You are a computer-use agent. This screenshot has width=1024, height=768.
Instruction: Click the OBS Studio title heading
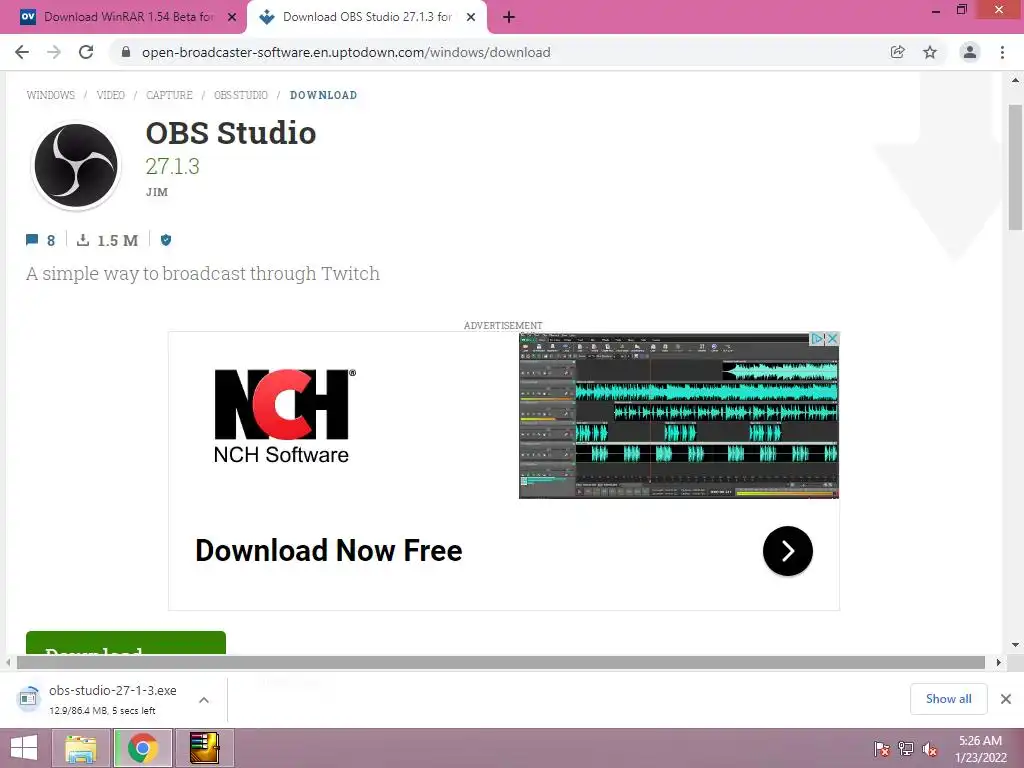pos(231,133)
